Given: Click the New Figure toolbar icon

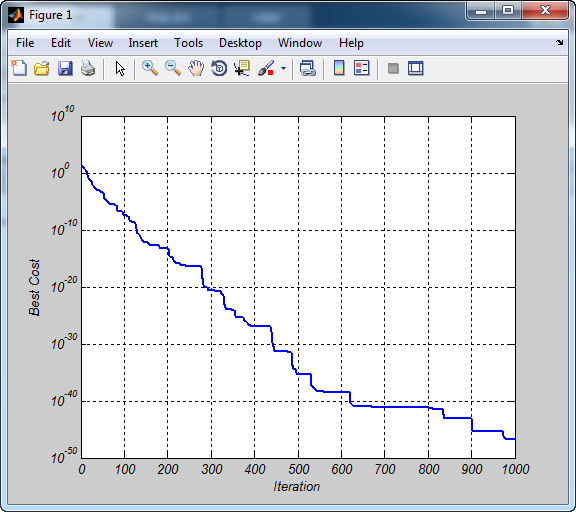Looking at the screenshot, I should click(x=19, y=68).
